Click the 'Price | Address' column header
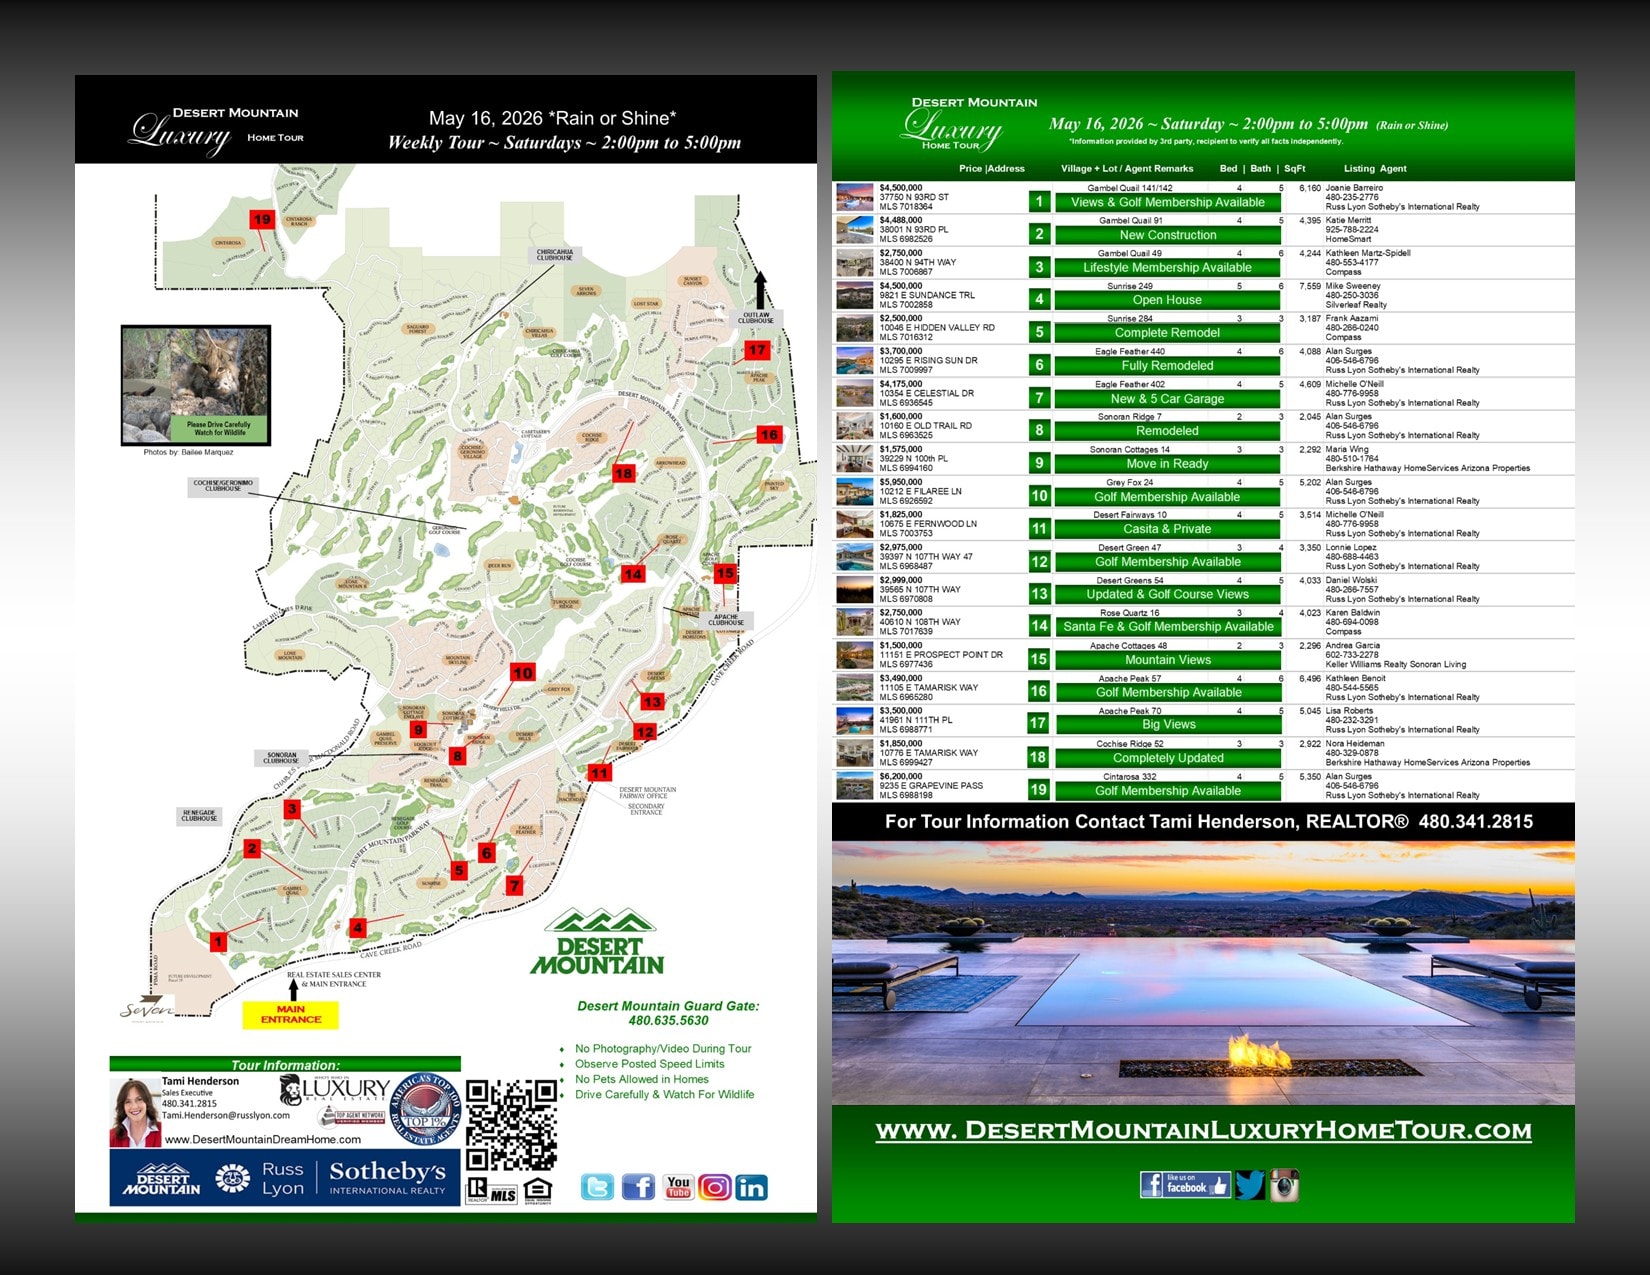 pyautogui.click(x=992, y=169)
